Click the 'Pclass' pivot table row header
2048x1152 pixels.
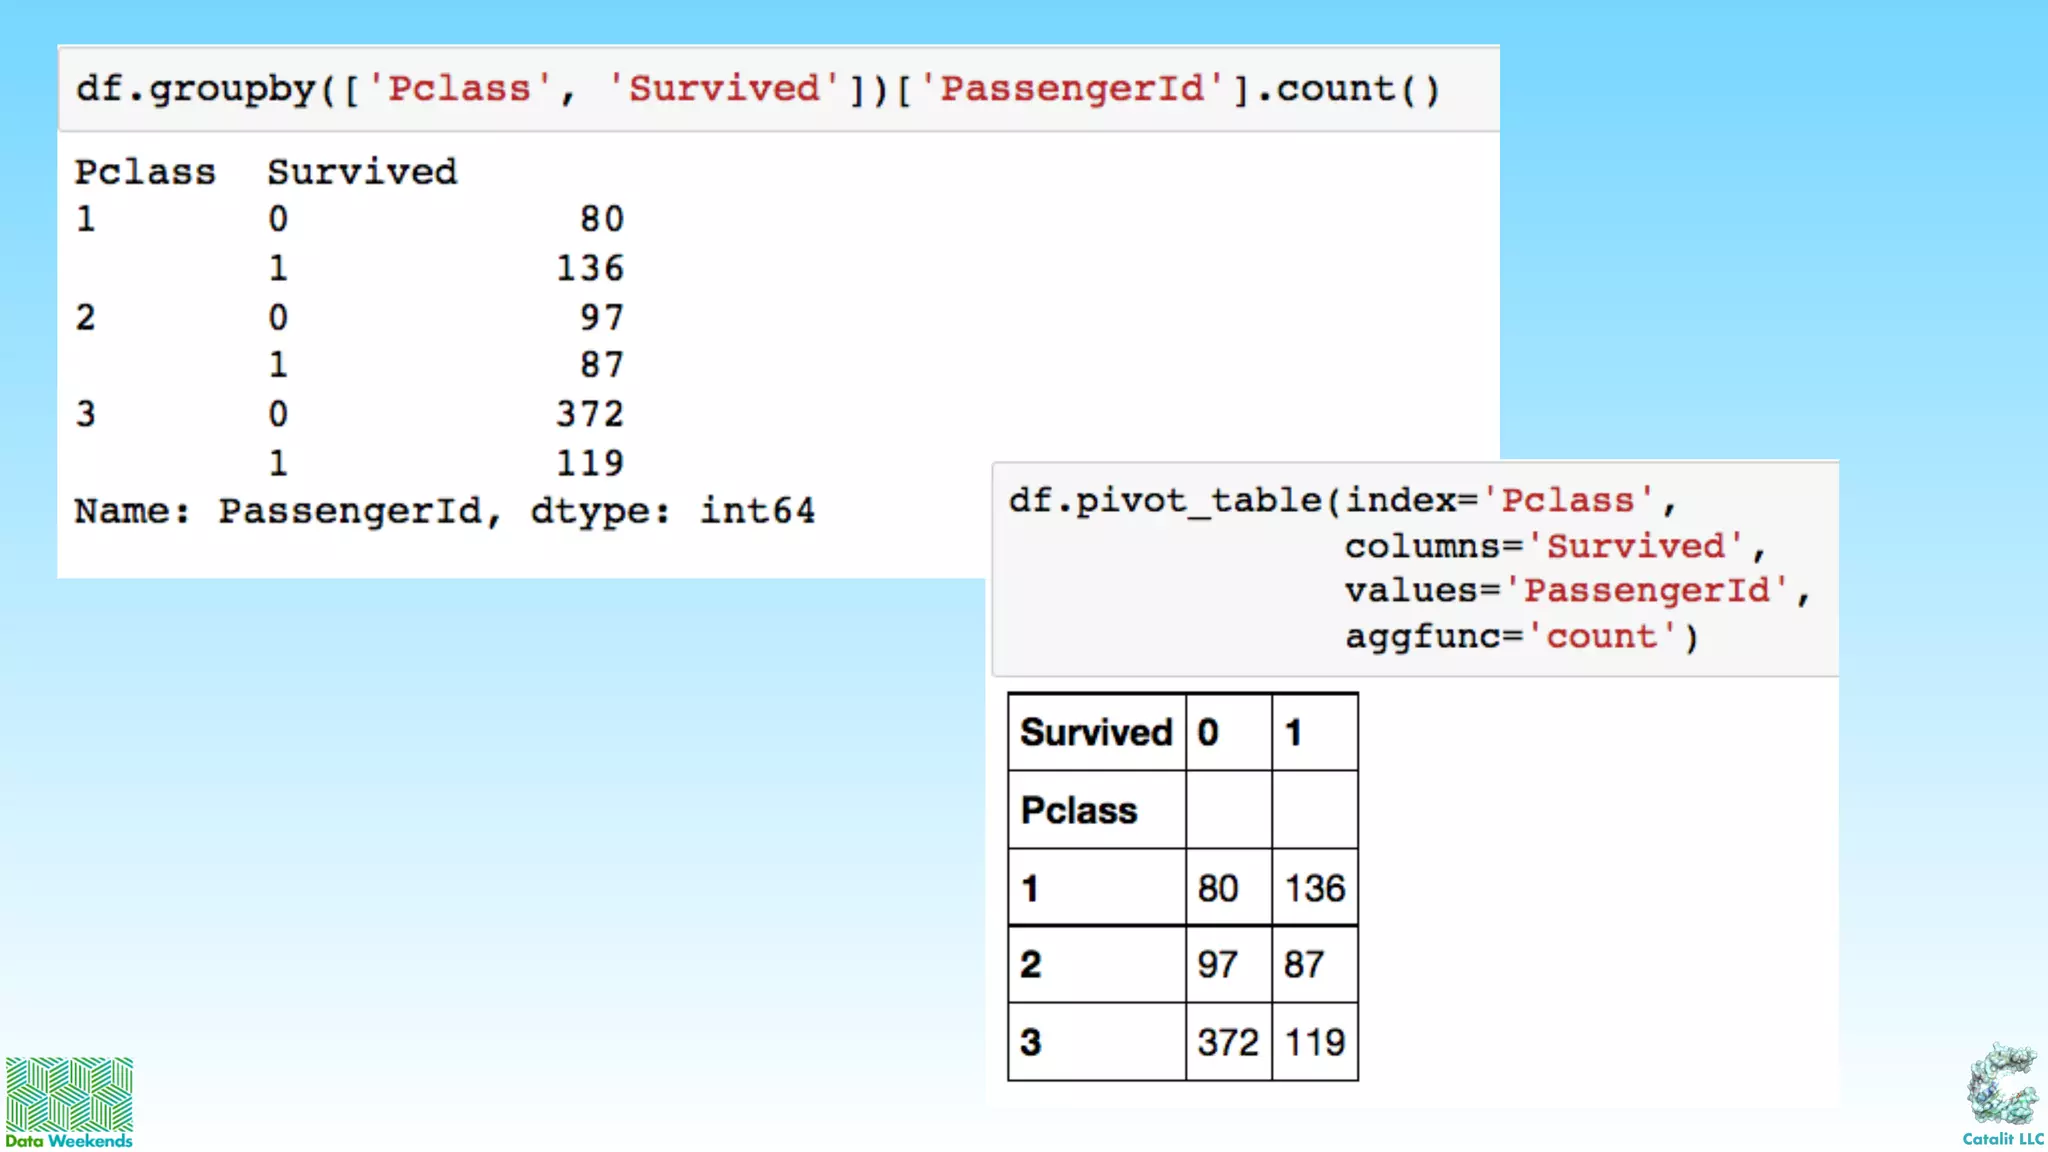[1079, 810]
